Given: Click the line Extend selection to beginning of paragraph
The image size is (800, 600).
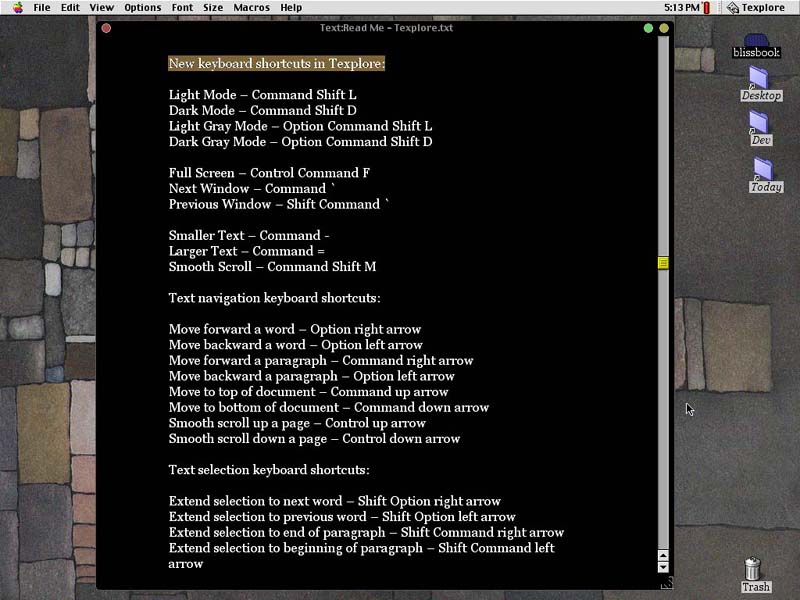Looking at the screenshot, I should 362,556.
